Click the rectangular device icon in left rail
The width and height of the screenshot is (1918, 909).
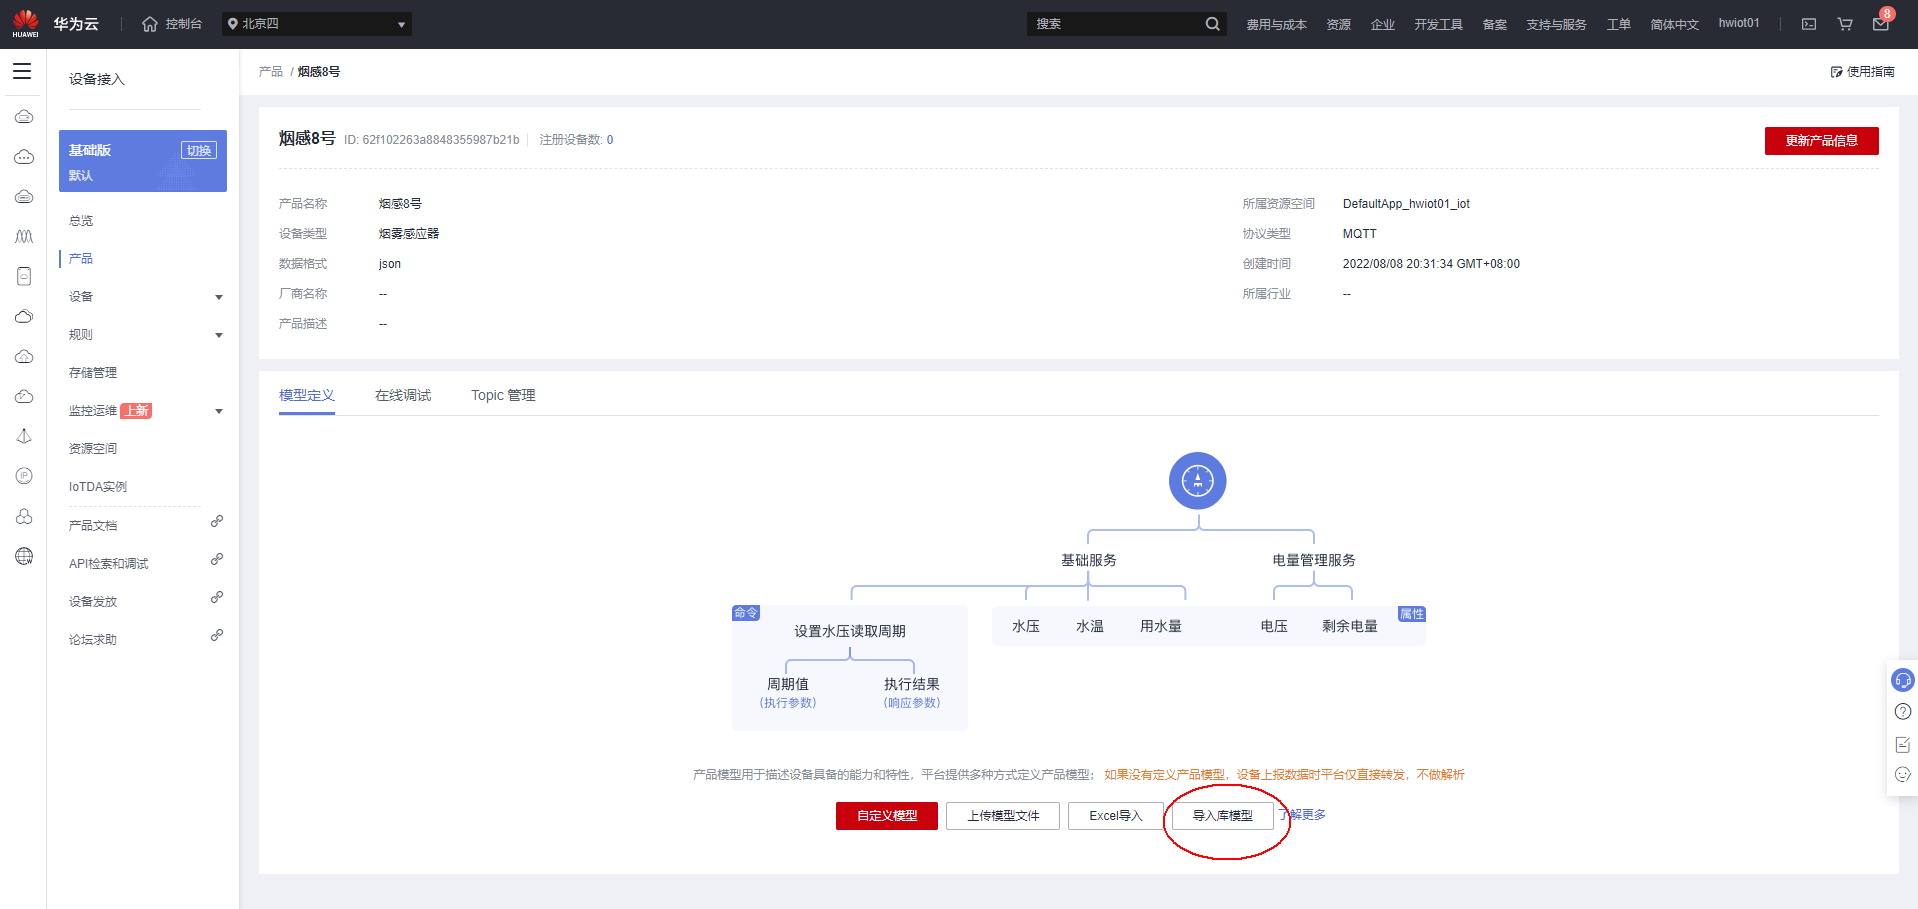(24, 276)
